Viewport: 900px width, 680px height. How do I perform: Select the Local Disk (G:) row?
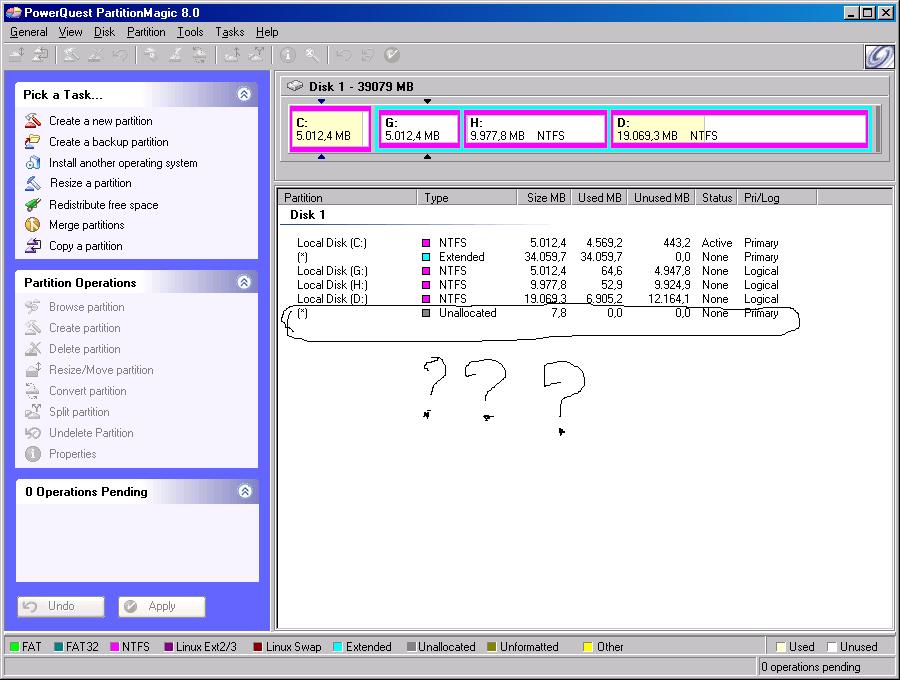click(x=538, y=271)
